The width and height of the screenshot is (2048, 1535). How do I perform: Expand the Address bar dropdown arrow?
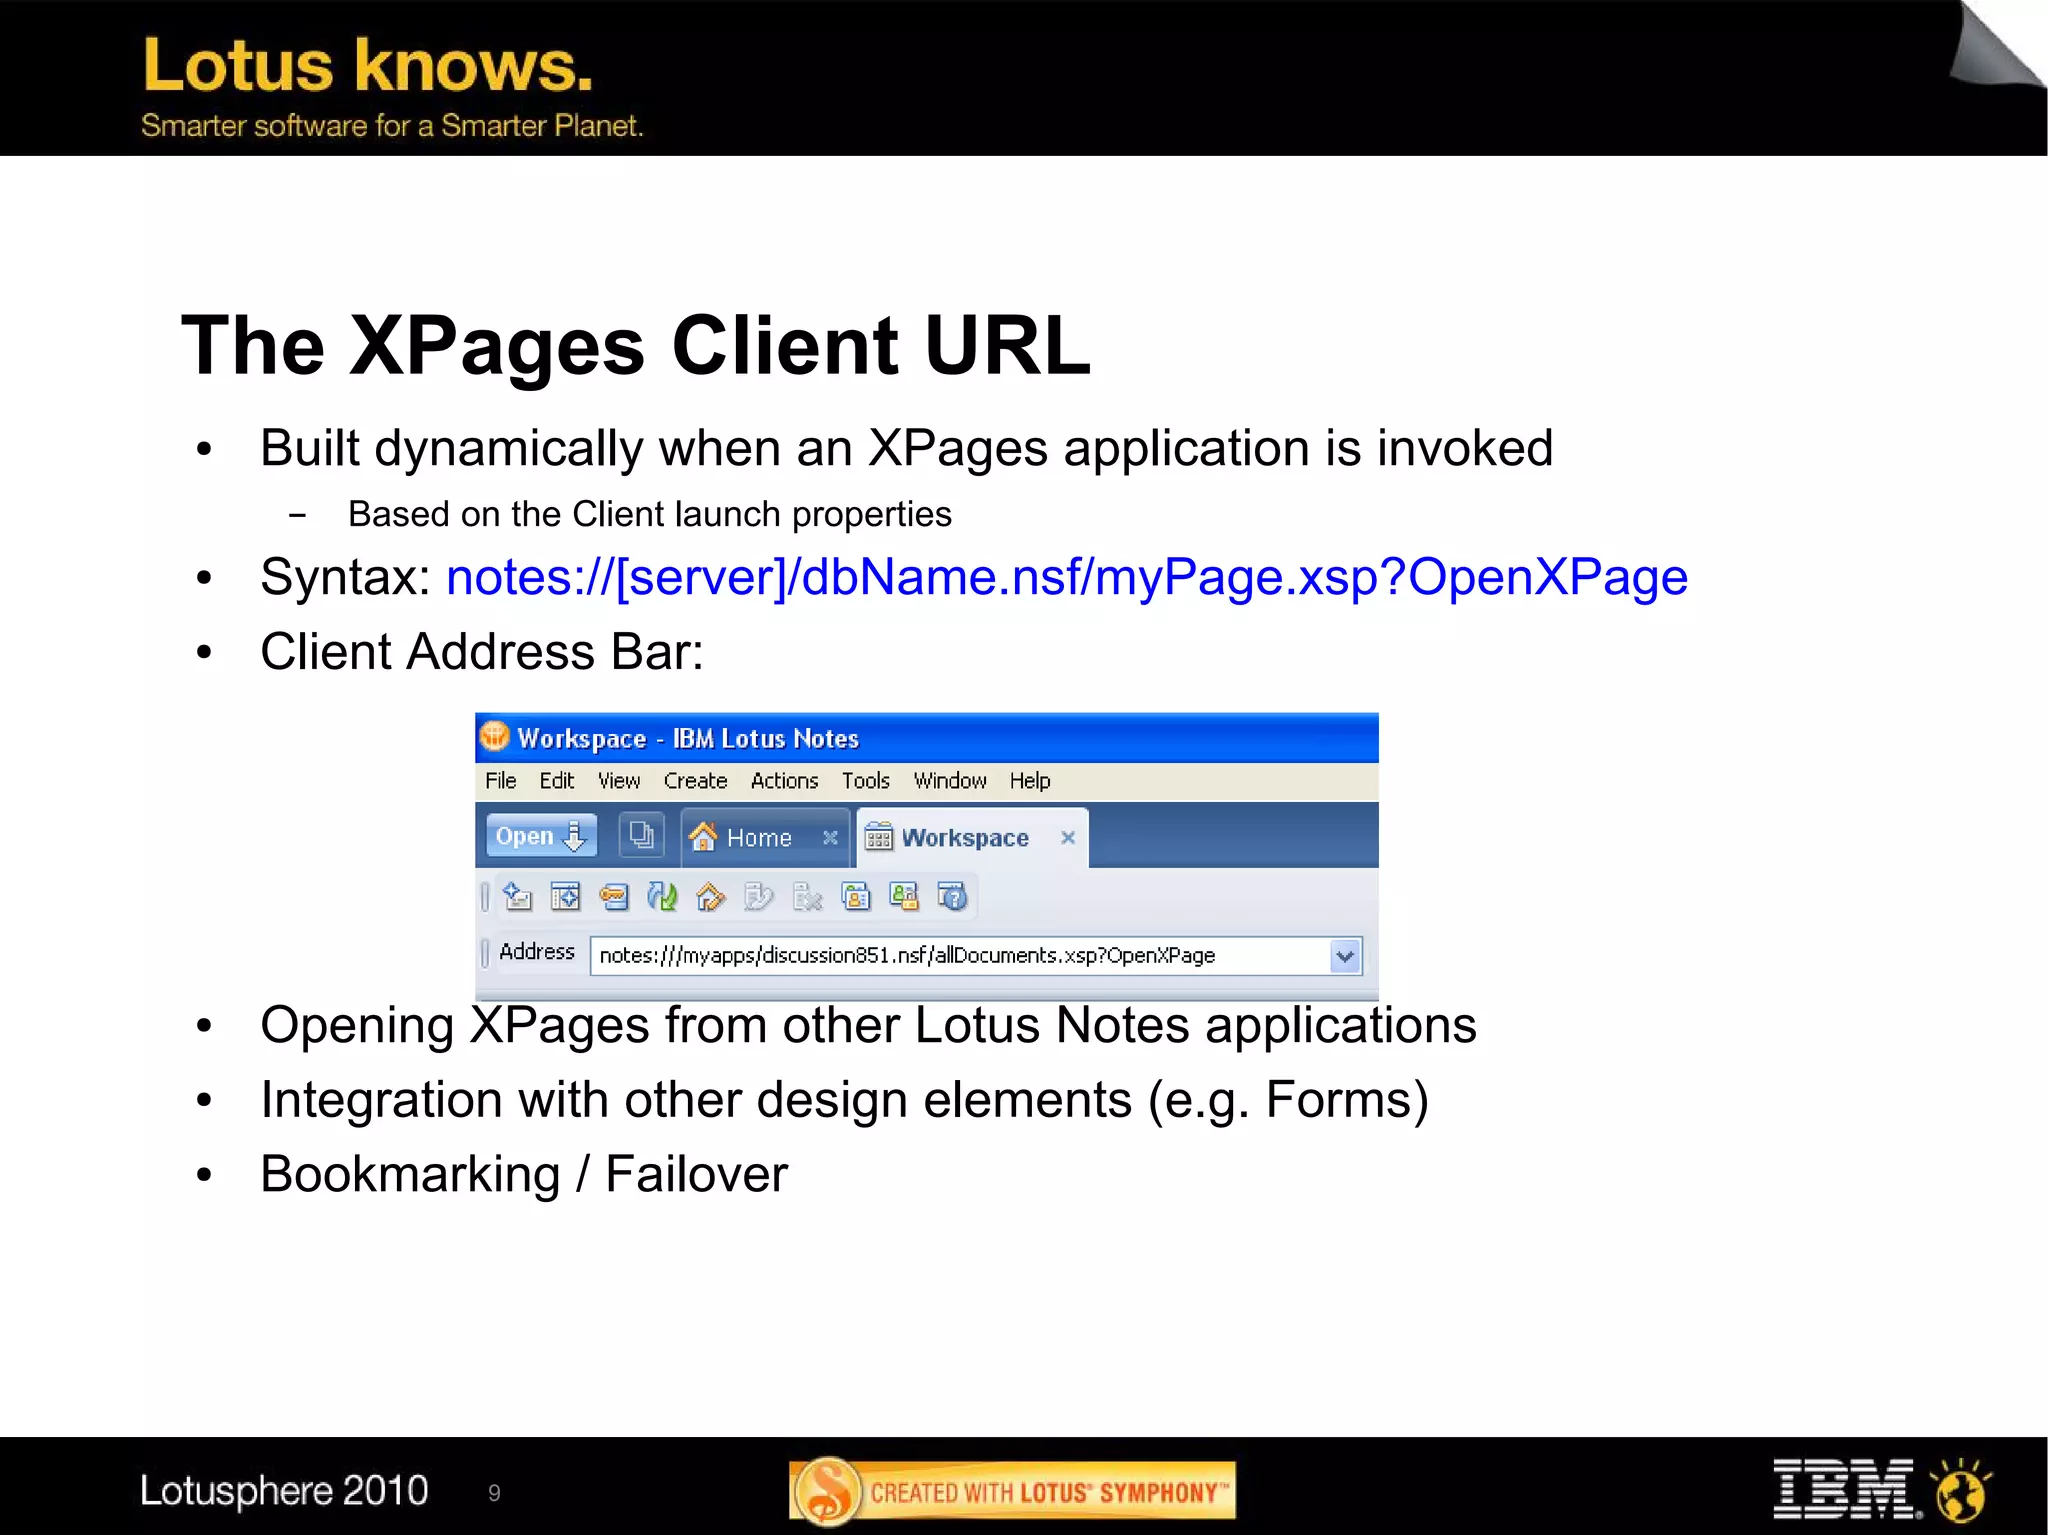point(1346,956)
